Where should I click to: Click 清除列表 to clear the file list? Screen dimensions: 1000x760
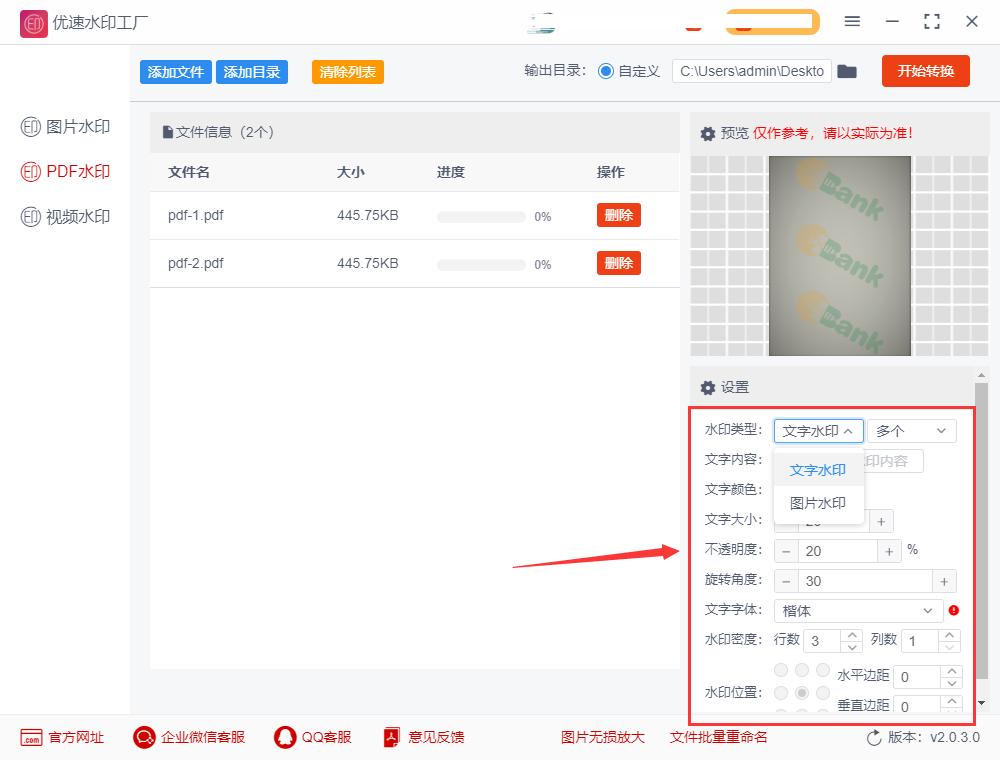347,71
